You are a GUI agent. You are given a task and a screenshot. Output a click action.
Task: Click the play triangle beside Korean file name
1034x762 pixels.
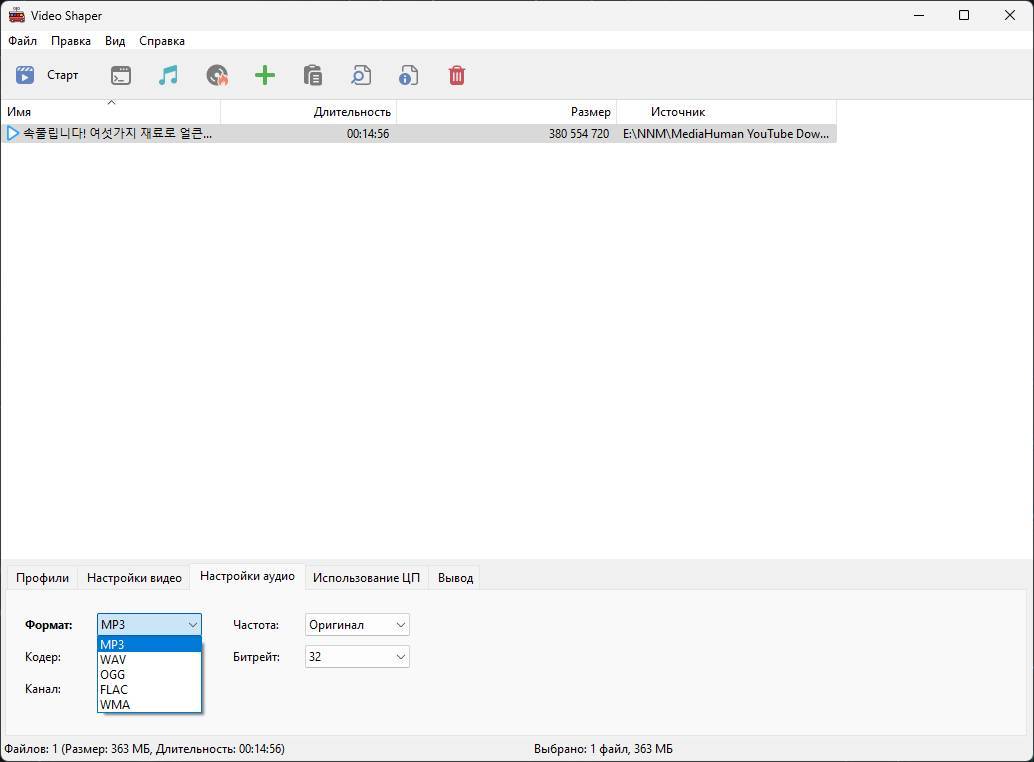13,133
